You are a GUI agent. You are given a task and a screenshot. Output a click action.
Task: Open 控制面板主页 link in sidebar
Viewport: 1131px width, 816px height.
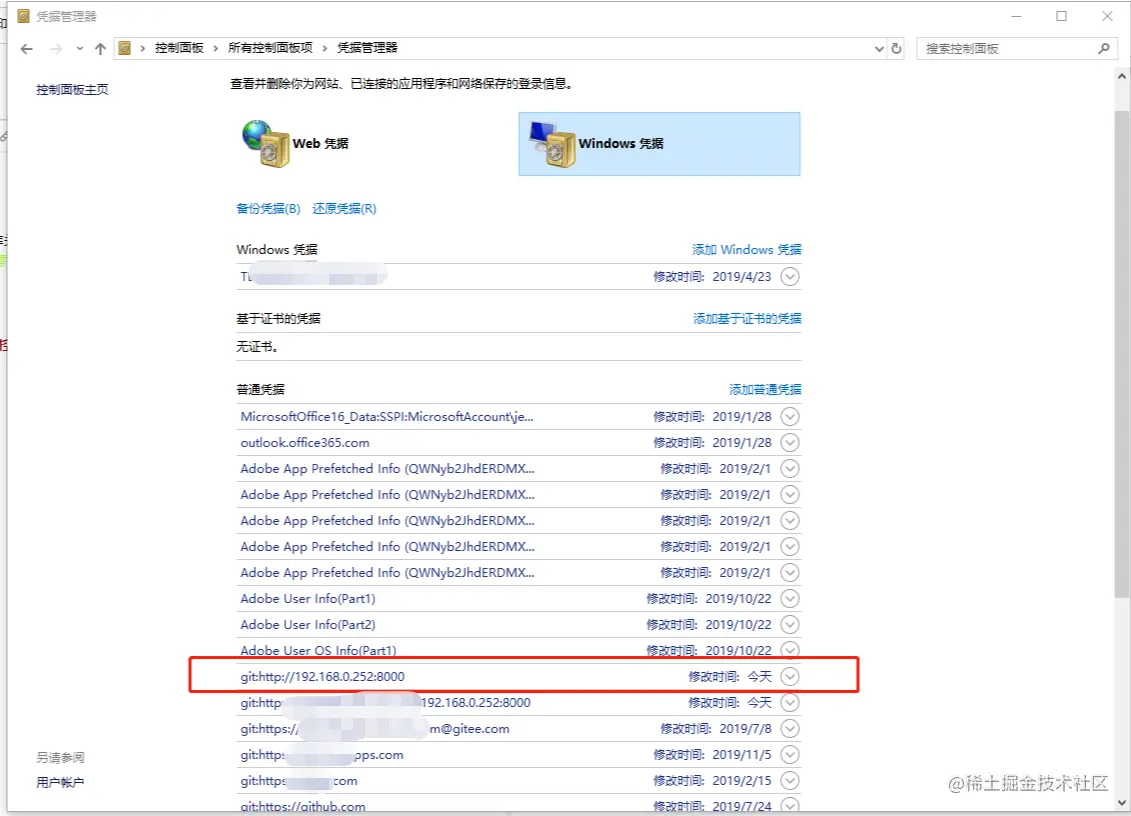click(x=72, y=89)
